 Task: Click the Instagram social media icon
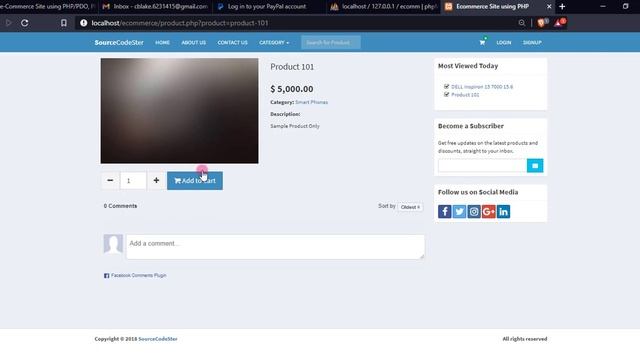[x=474, y=211]
